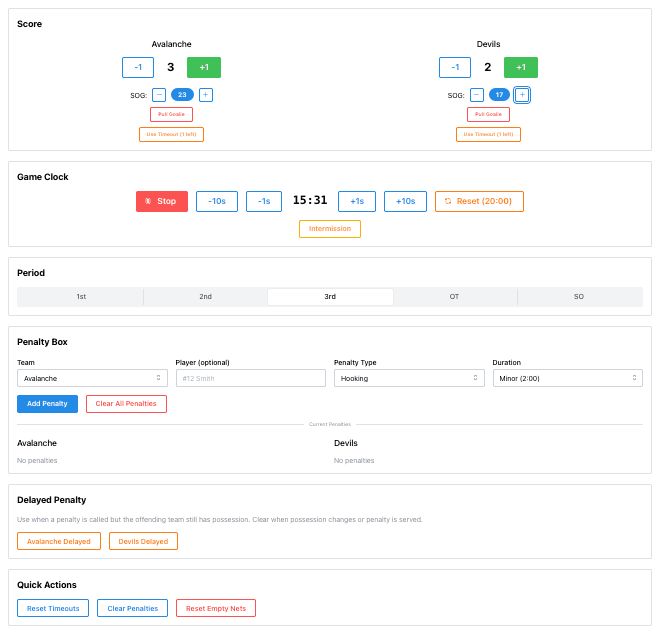Click the Avalanche heading under Current Penalties

37,443
